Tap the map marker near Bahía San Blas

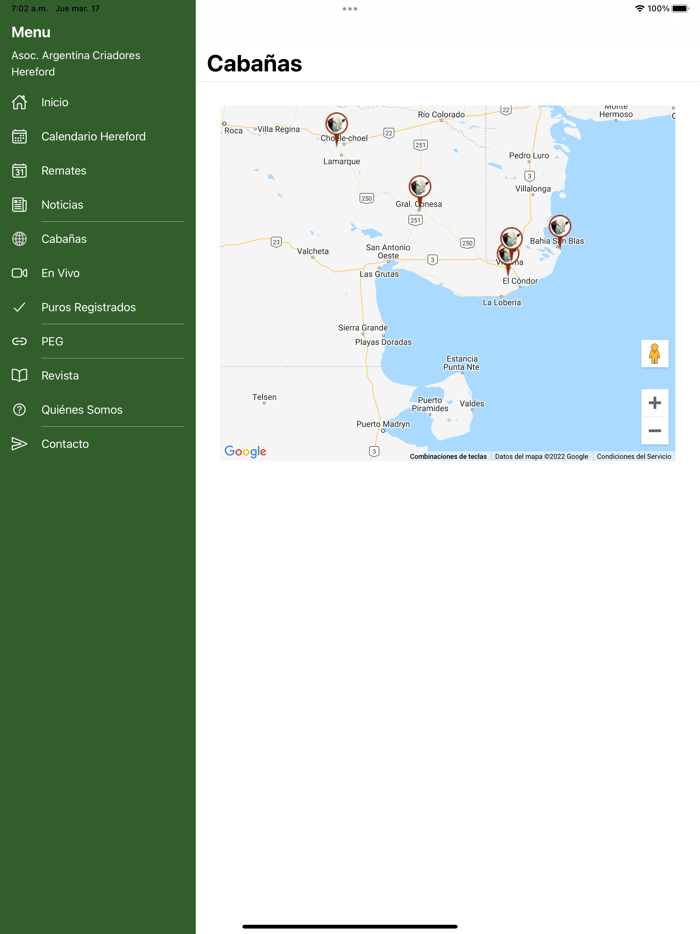pyautogui.click(x=560, y=228)
